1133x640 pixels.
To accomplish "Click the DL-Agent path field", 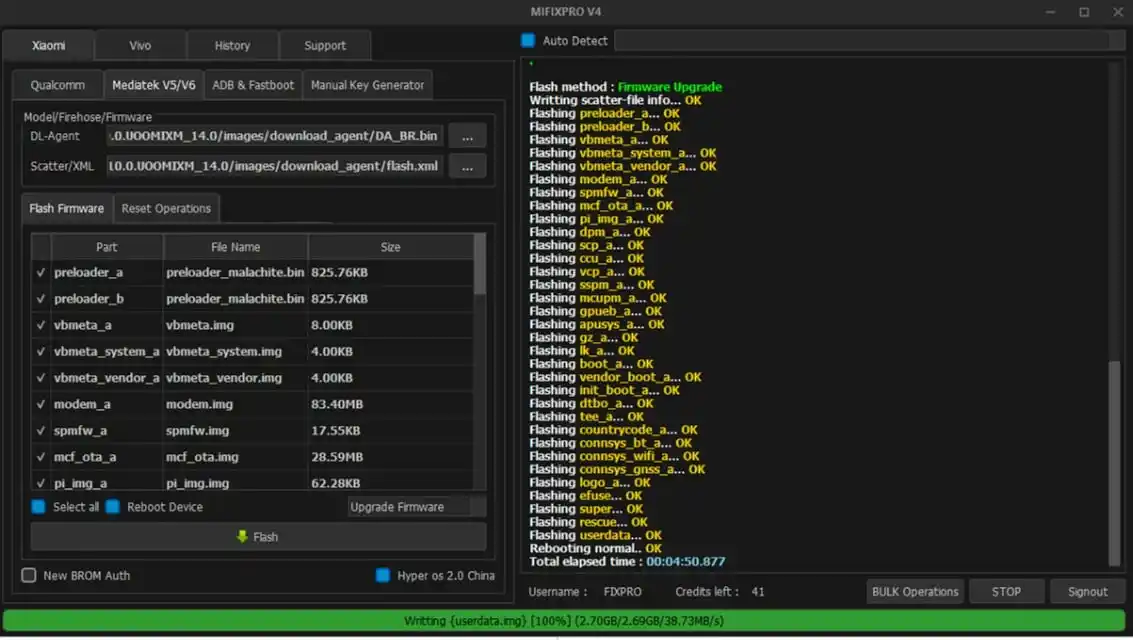I will coord(275,136).
